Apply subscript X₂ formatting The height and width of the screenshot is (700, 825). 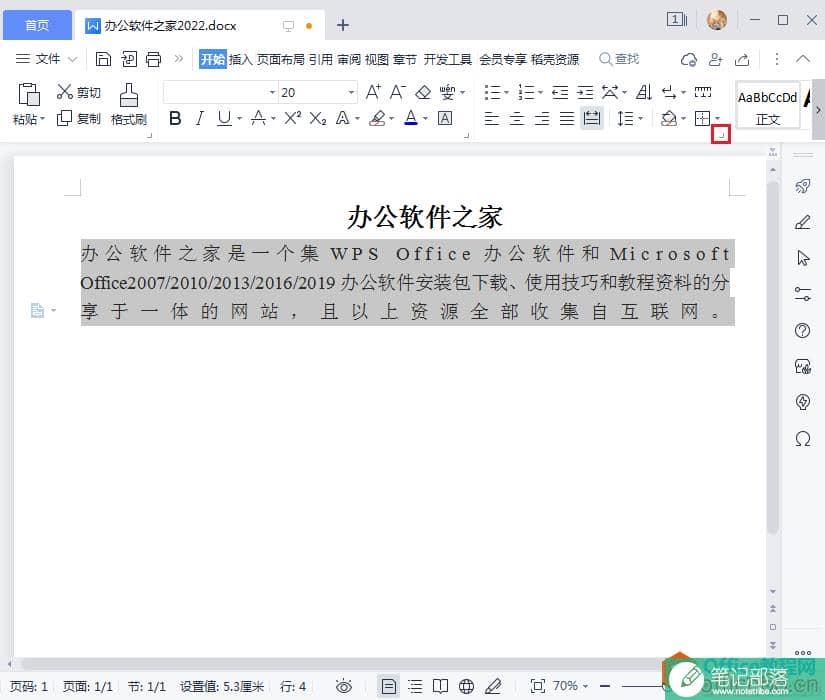317,118
